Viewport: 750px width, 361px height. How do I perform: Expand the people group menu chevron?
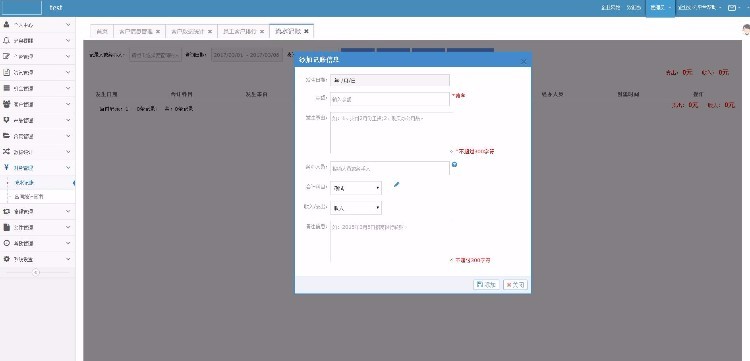(x=68, y=104)
